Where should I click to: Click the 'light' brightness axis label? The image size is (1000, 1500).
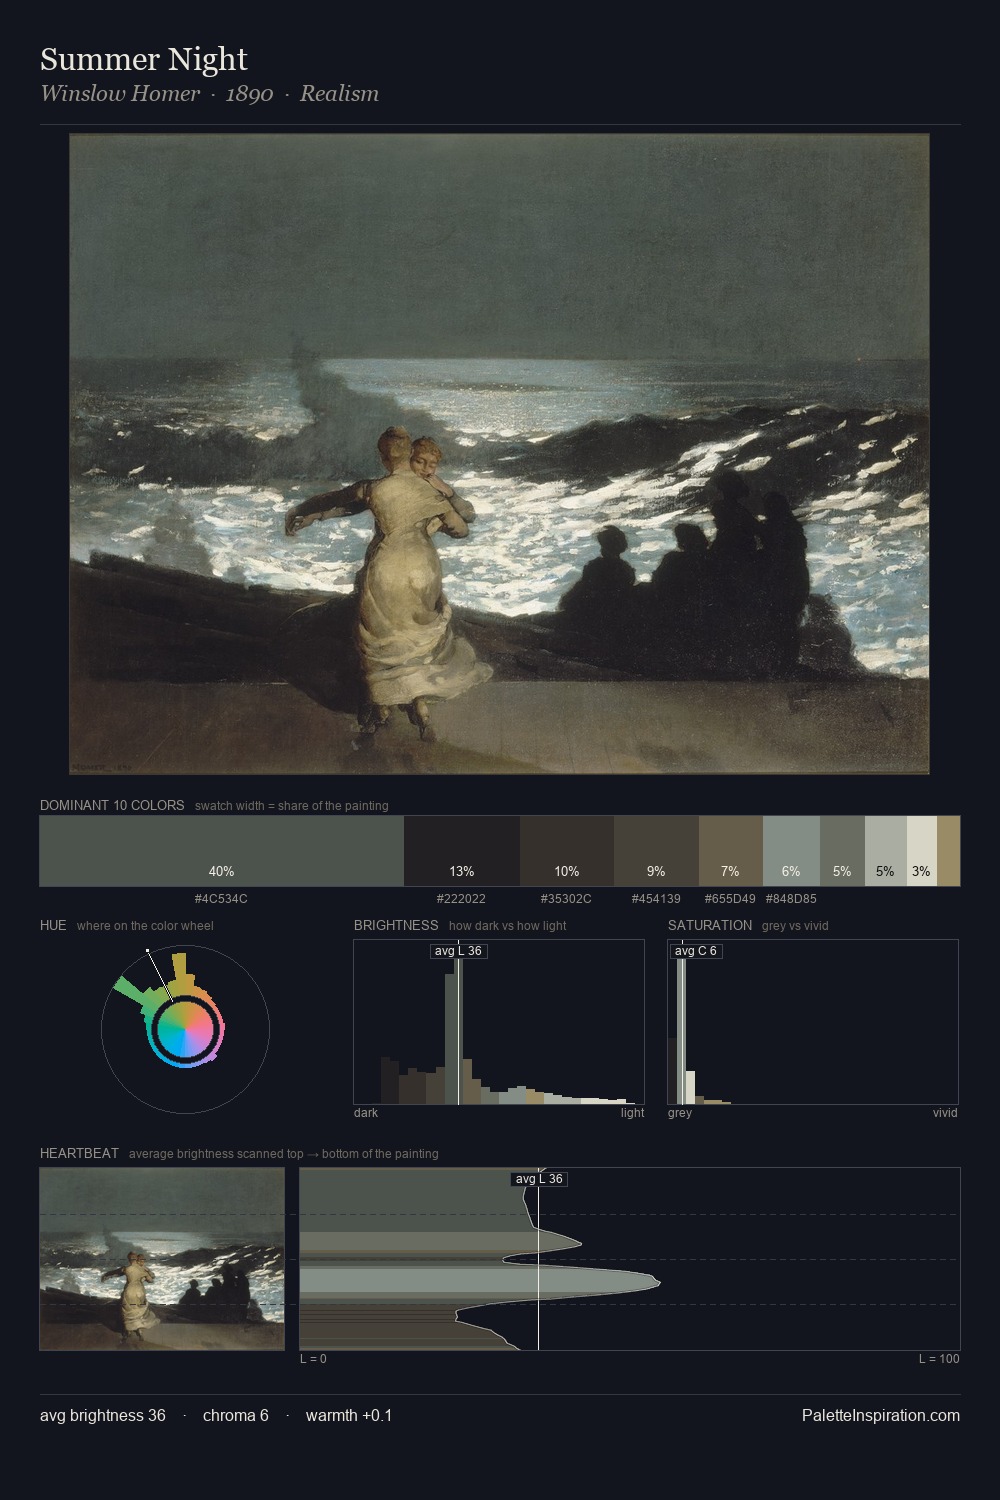click(x=633, y=1113)
